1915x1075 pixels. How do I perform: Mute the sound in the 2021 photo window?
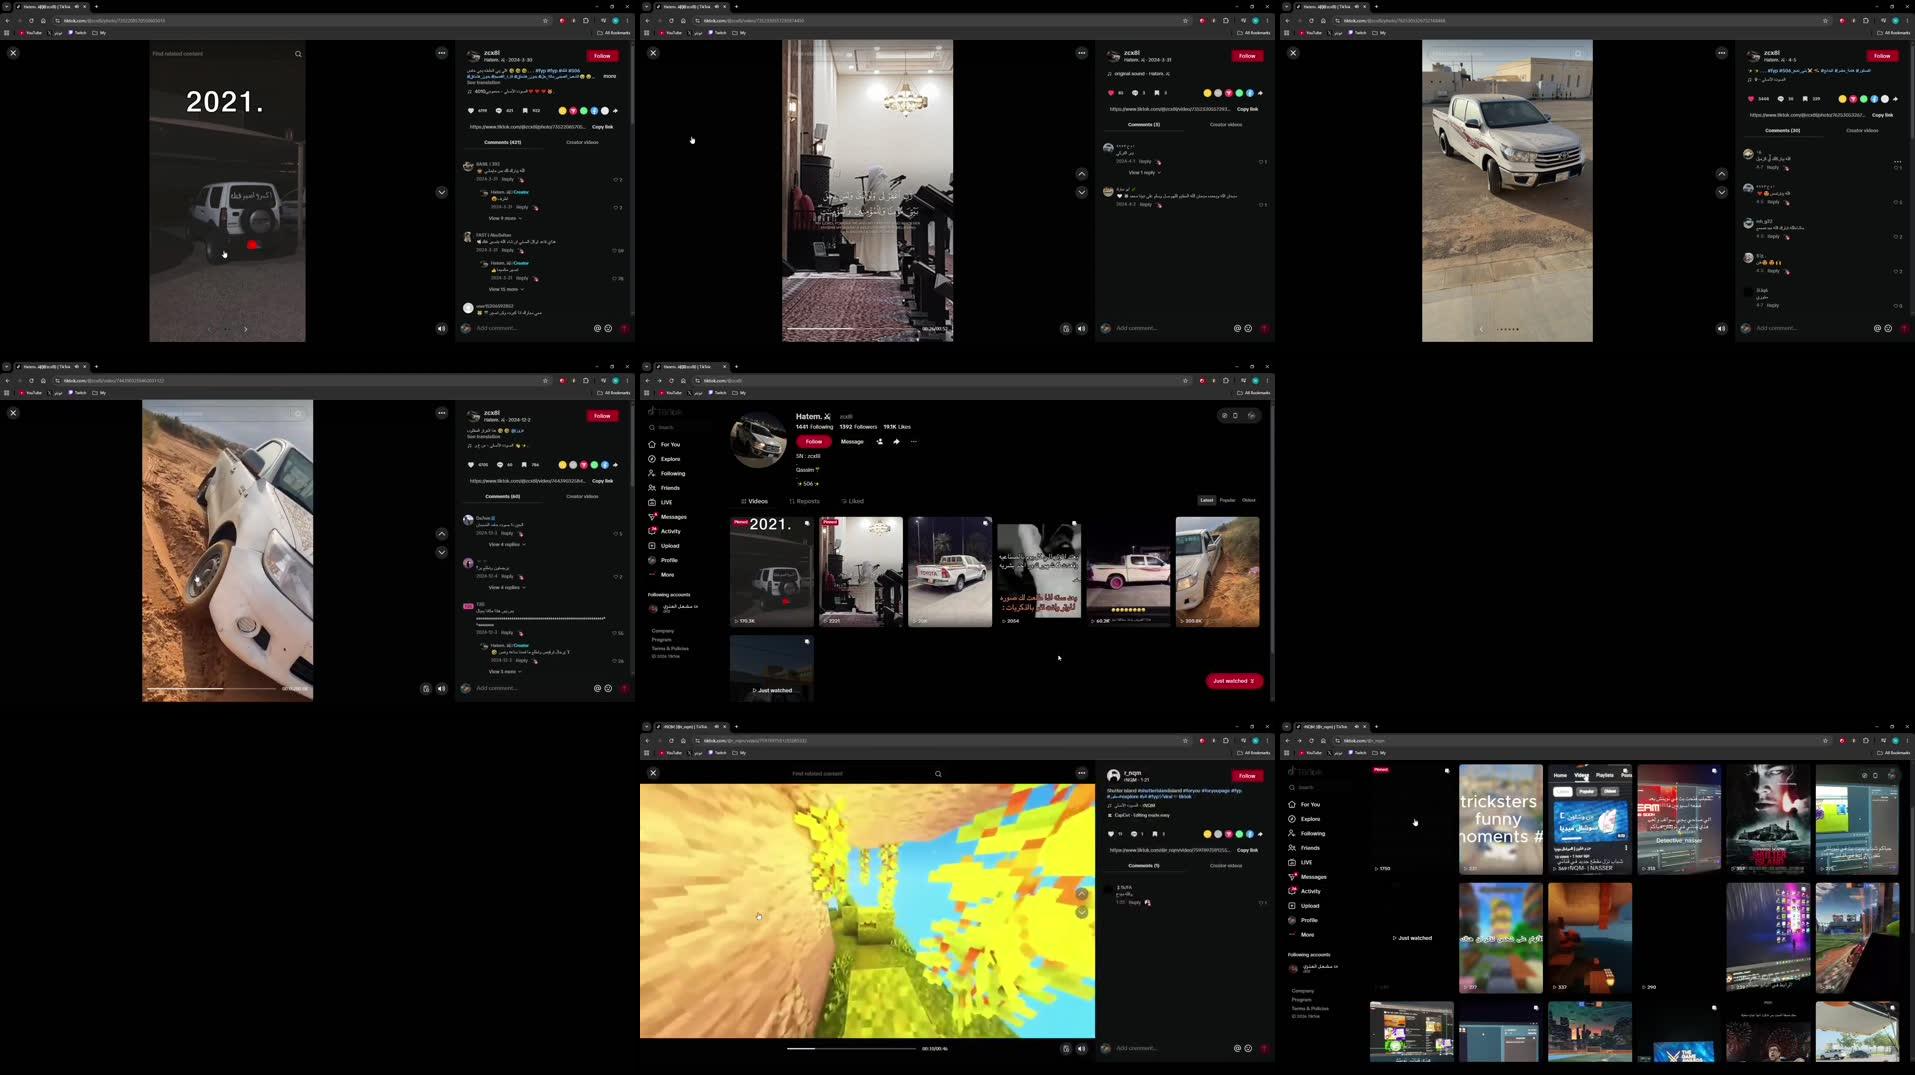click(441, 328)
